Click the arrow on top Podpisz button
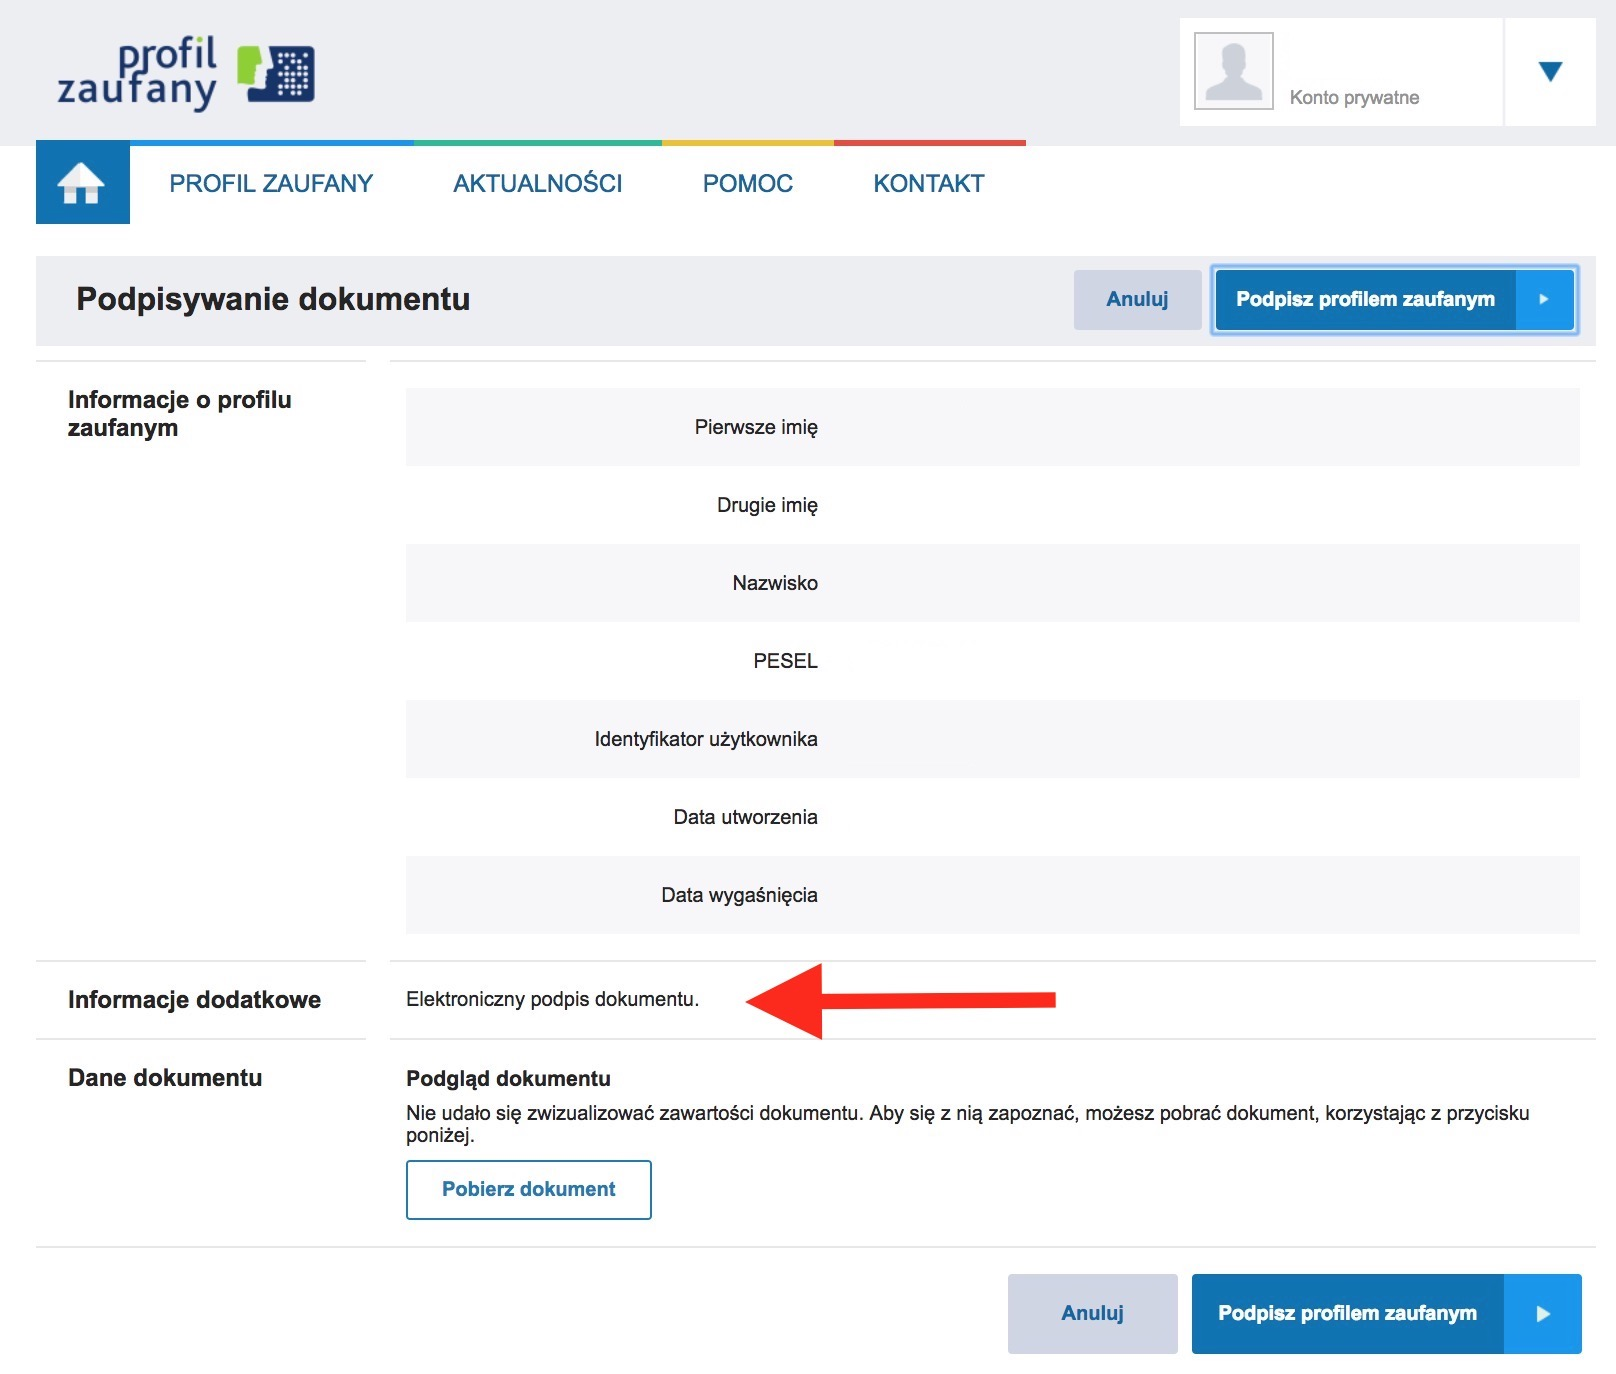 click(x=1545, y=299)
